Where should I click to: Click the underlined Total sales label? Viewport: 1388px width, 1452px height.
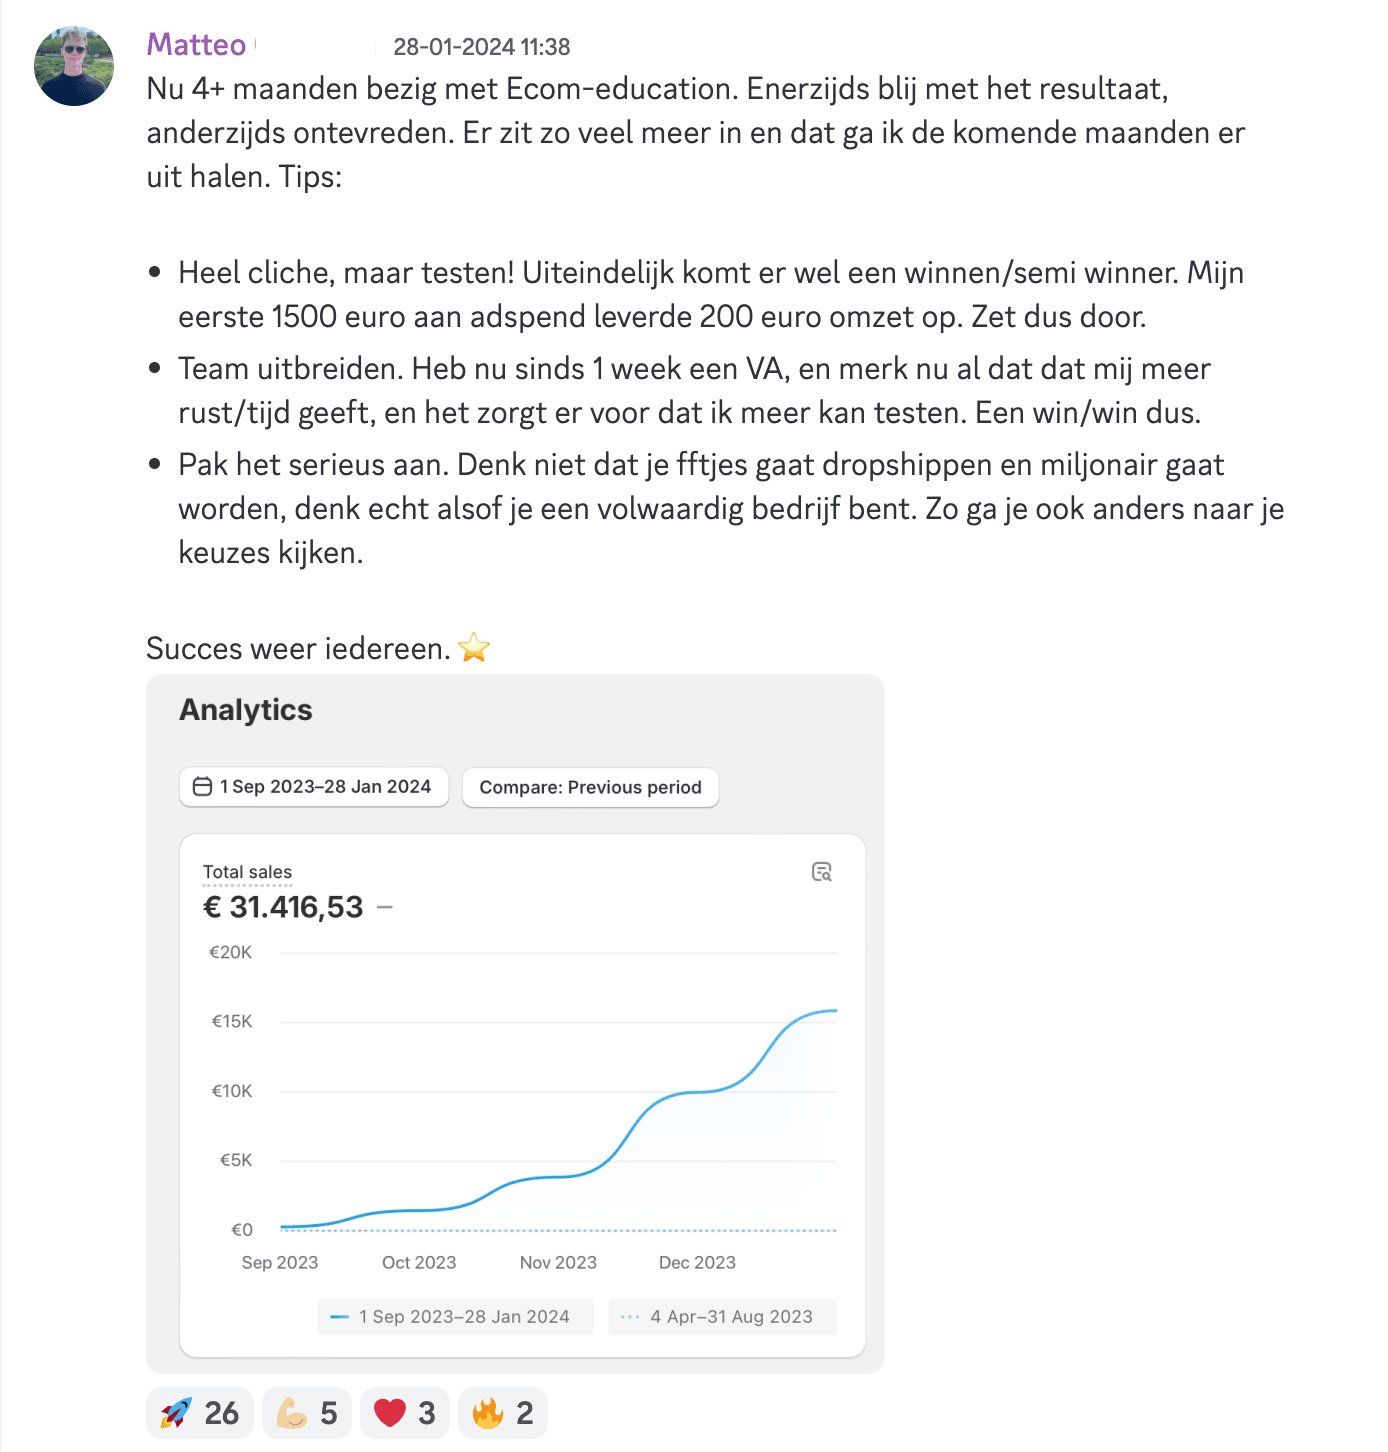(247, 872)
